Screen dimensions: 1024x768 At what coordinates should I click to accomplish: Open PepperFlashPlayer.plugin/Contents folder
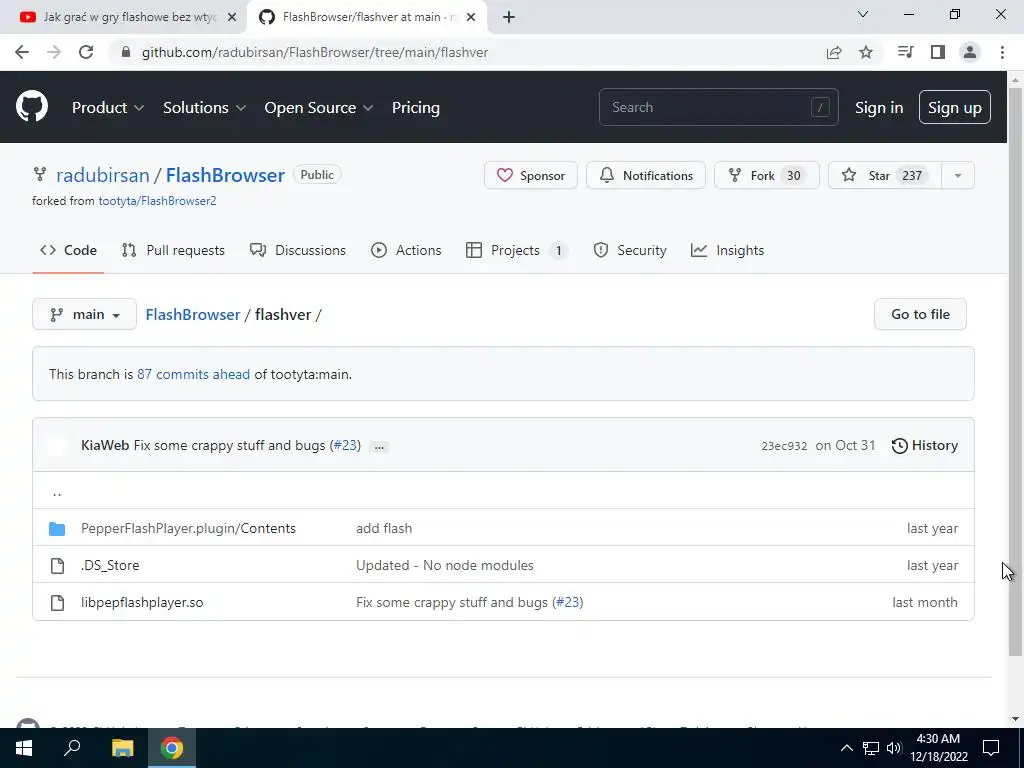point(188,528)
